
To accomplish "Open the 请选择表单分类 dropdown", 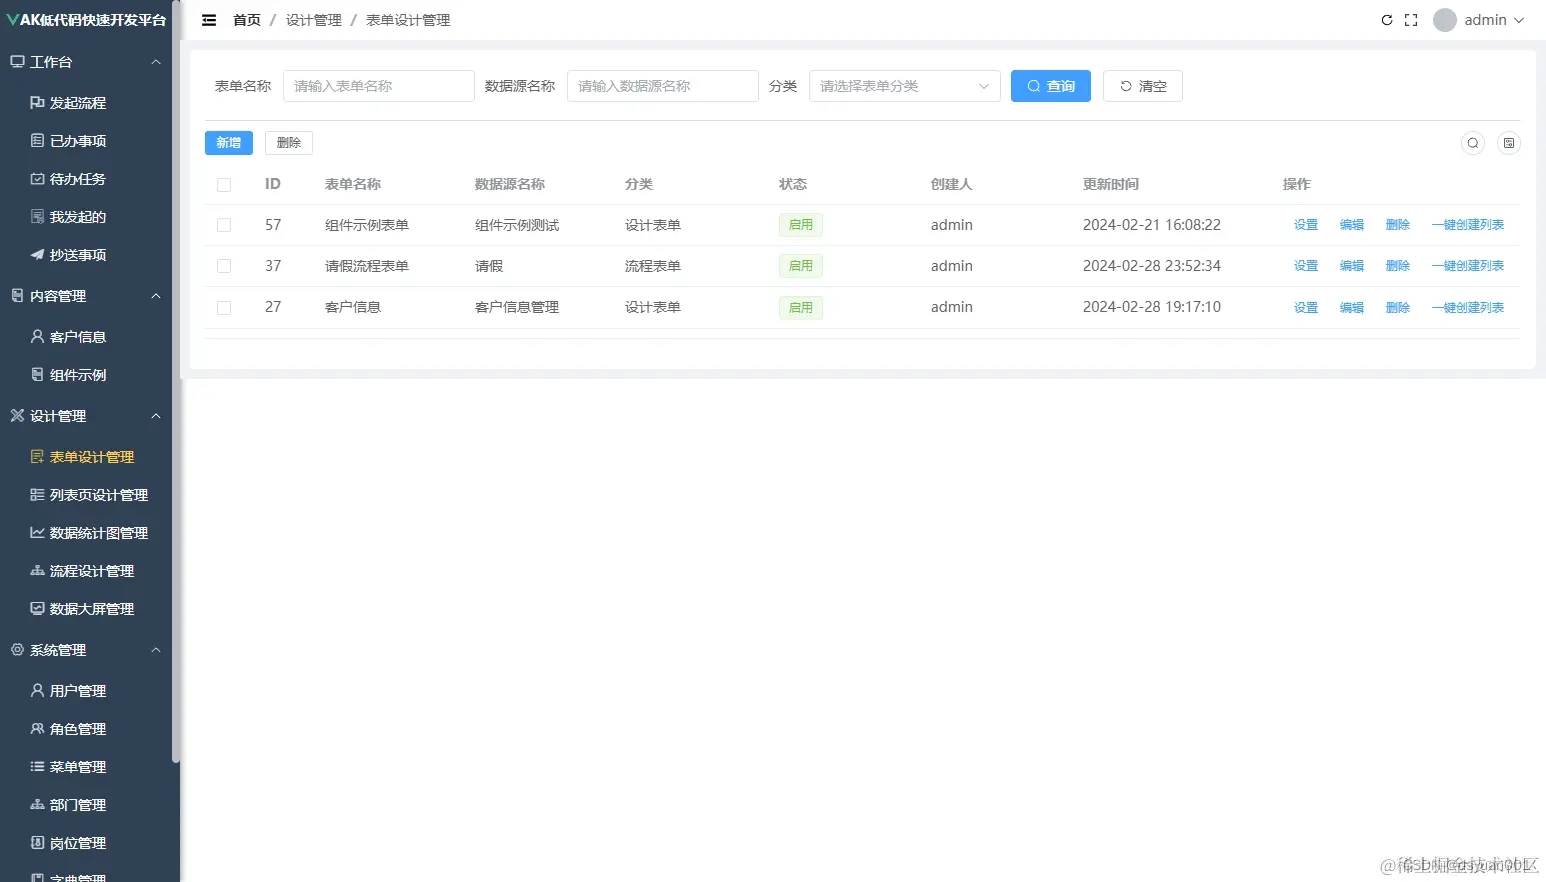I will pos(903,86).
